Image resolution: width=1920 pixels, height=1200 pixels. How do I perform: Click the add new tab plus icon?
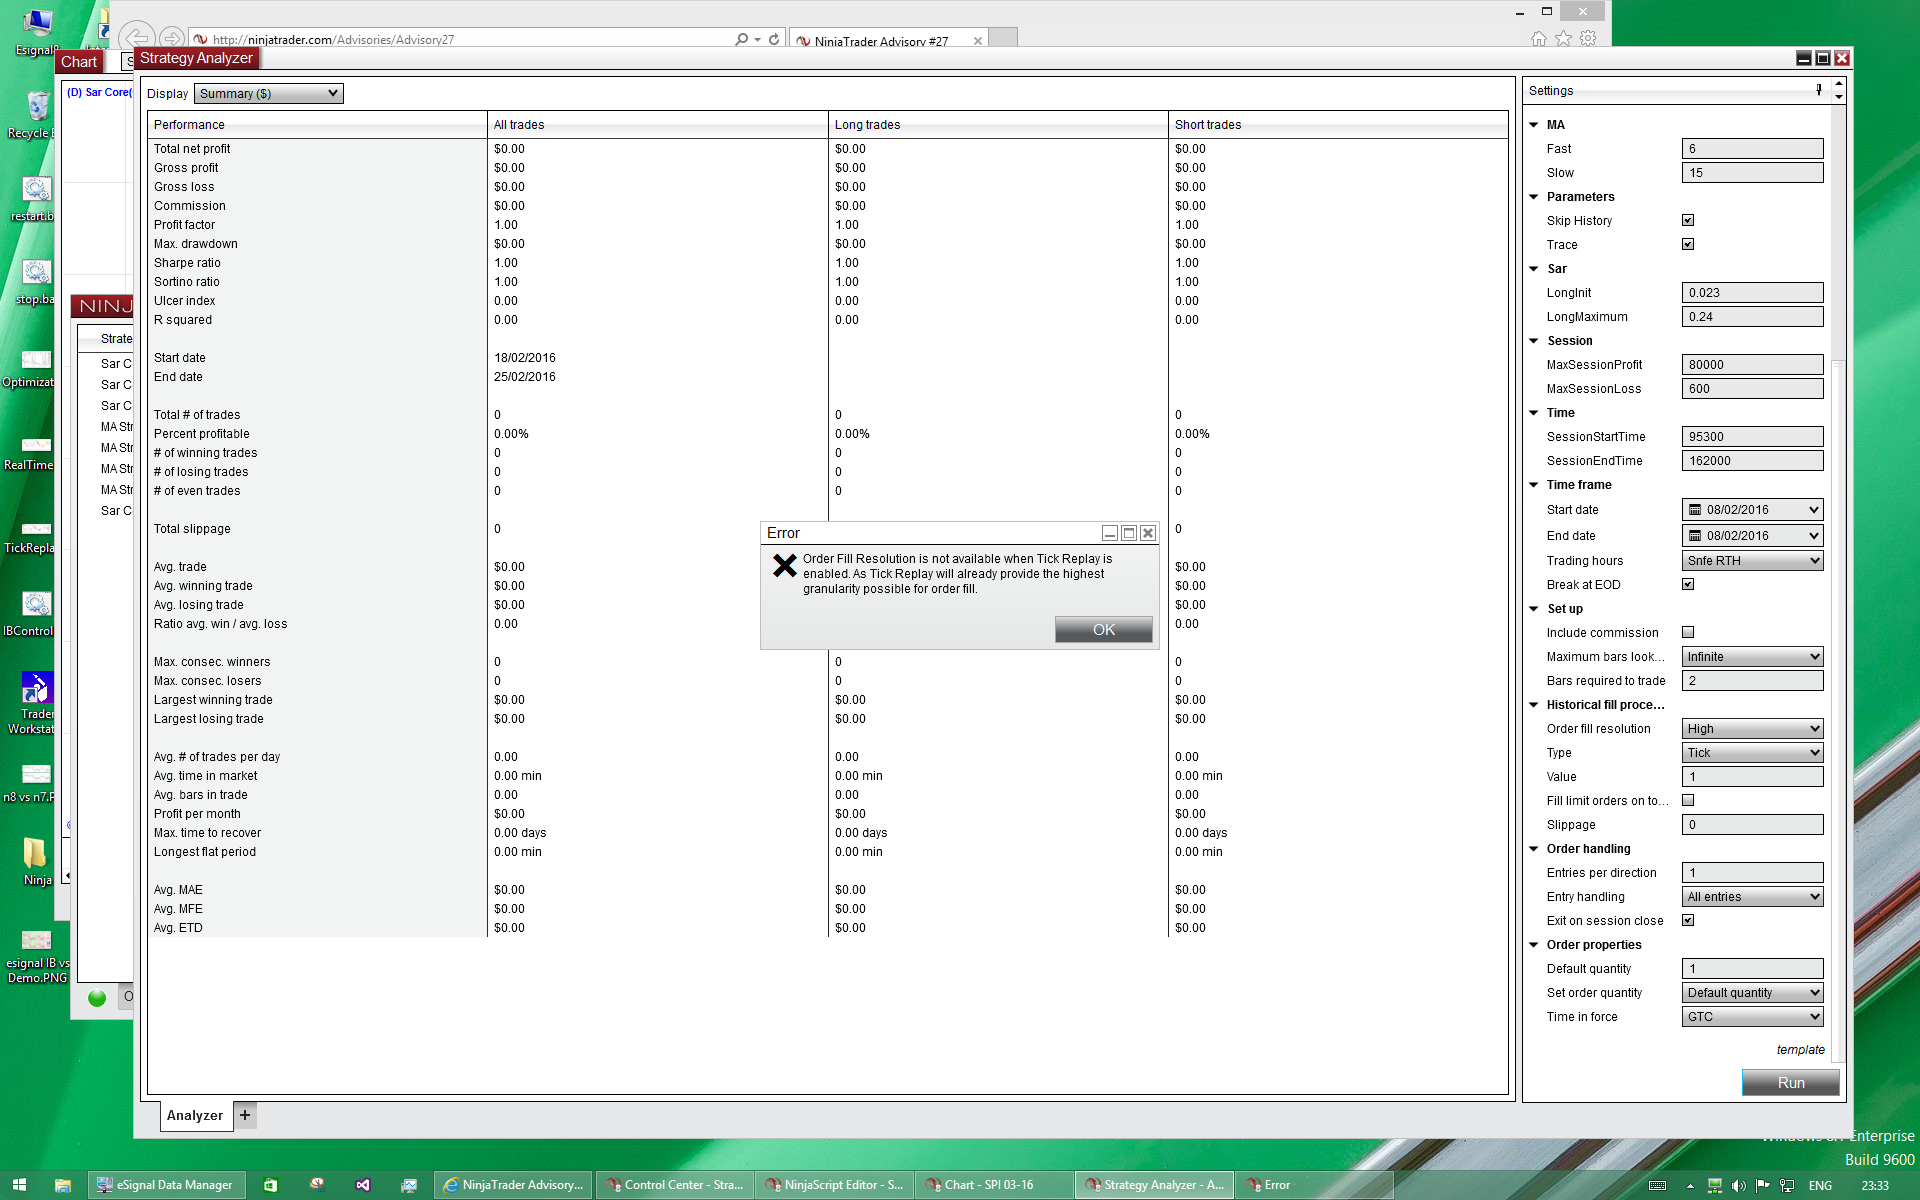245,1115
